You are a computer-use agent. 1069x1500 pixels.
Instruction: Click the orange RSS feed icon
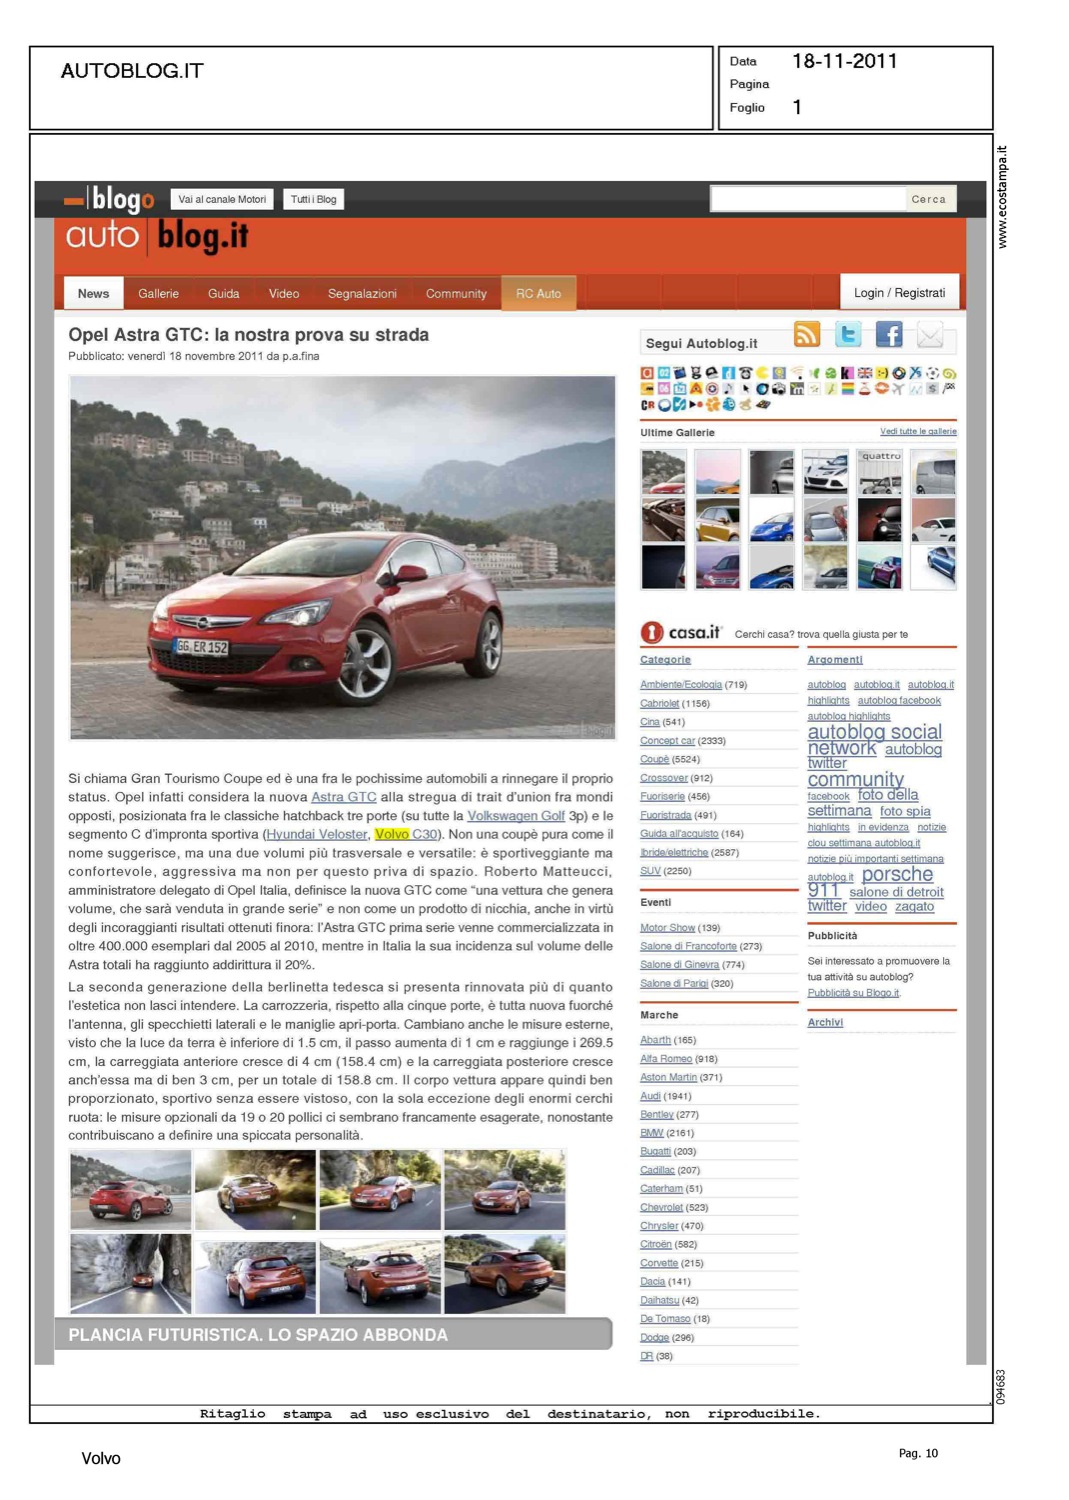pos(806,335)
